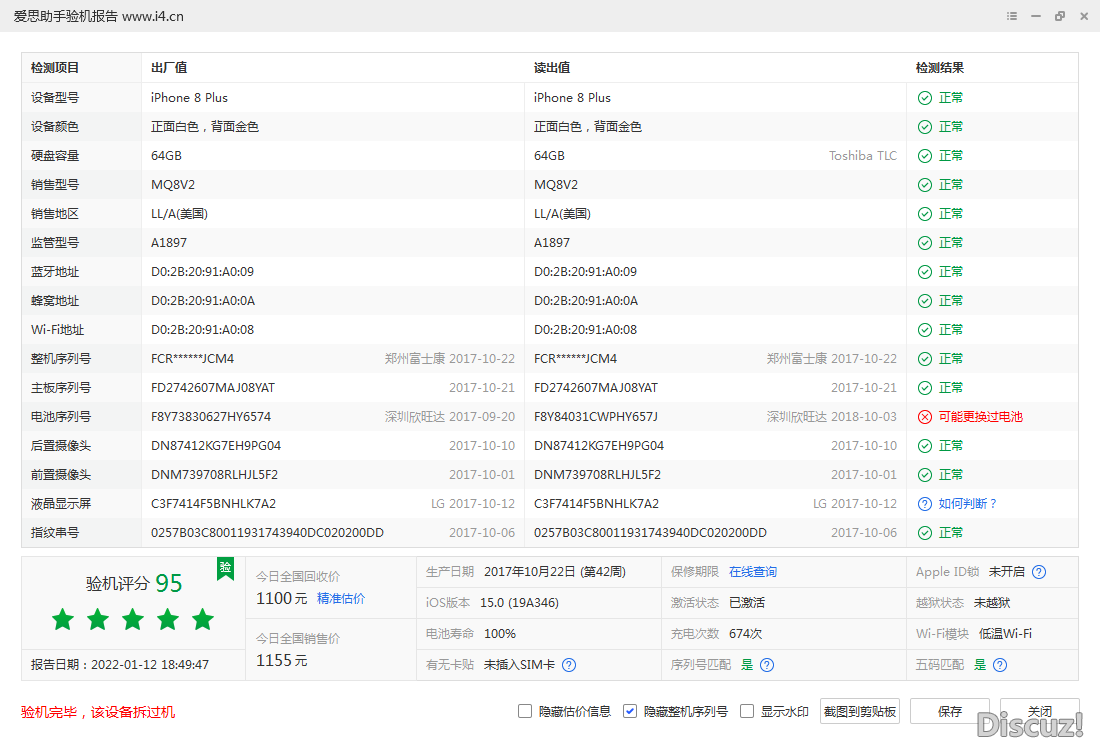Click help icon beside 序列号匹配
Screen dimensions: 1100x749
coord(767,665)
